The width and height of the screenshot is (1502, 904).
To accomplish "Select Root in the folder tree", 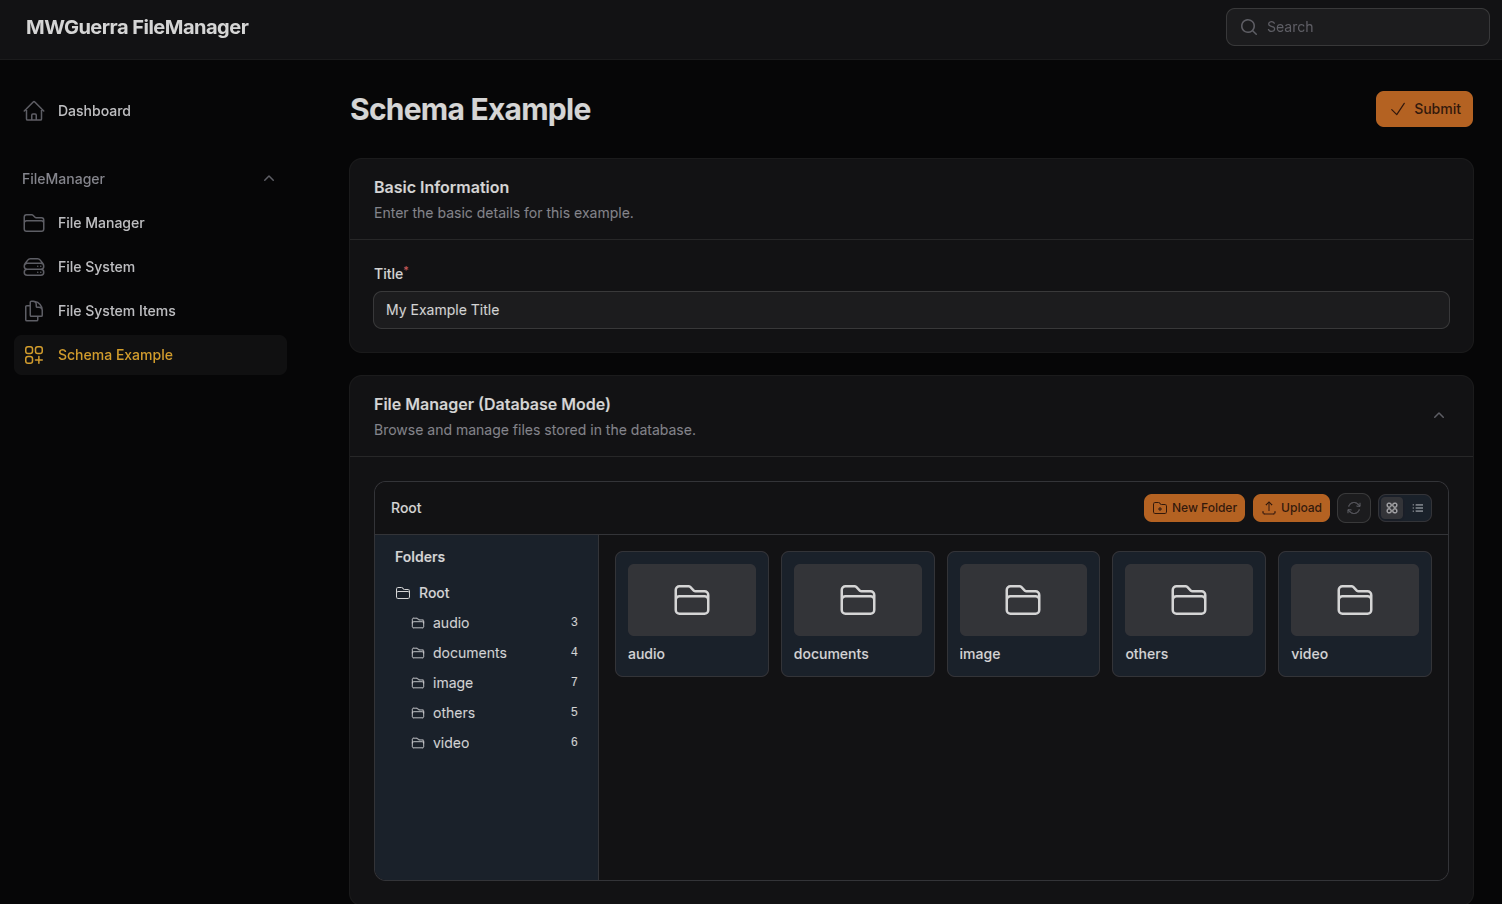I will (x=433, y=593).
